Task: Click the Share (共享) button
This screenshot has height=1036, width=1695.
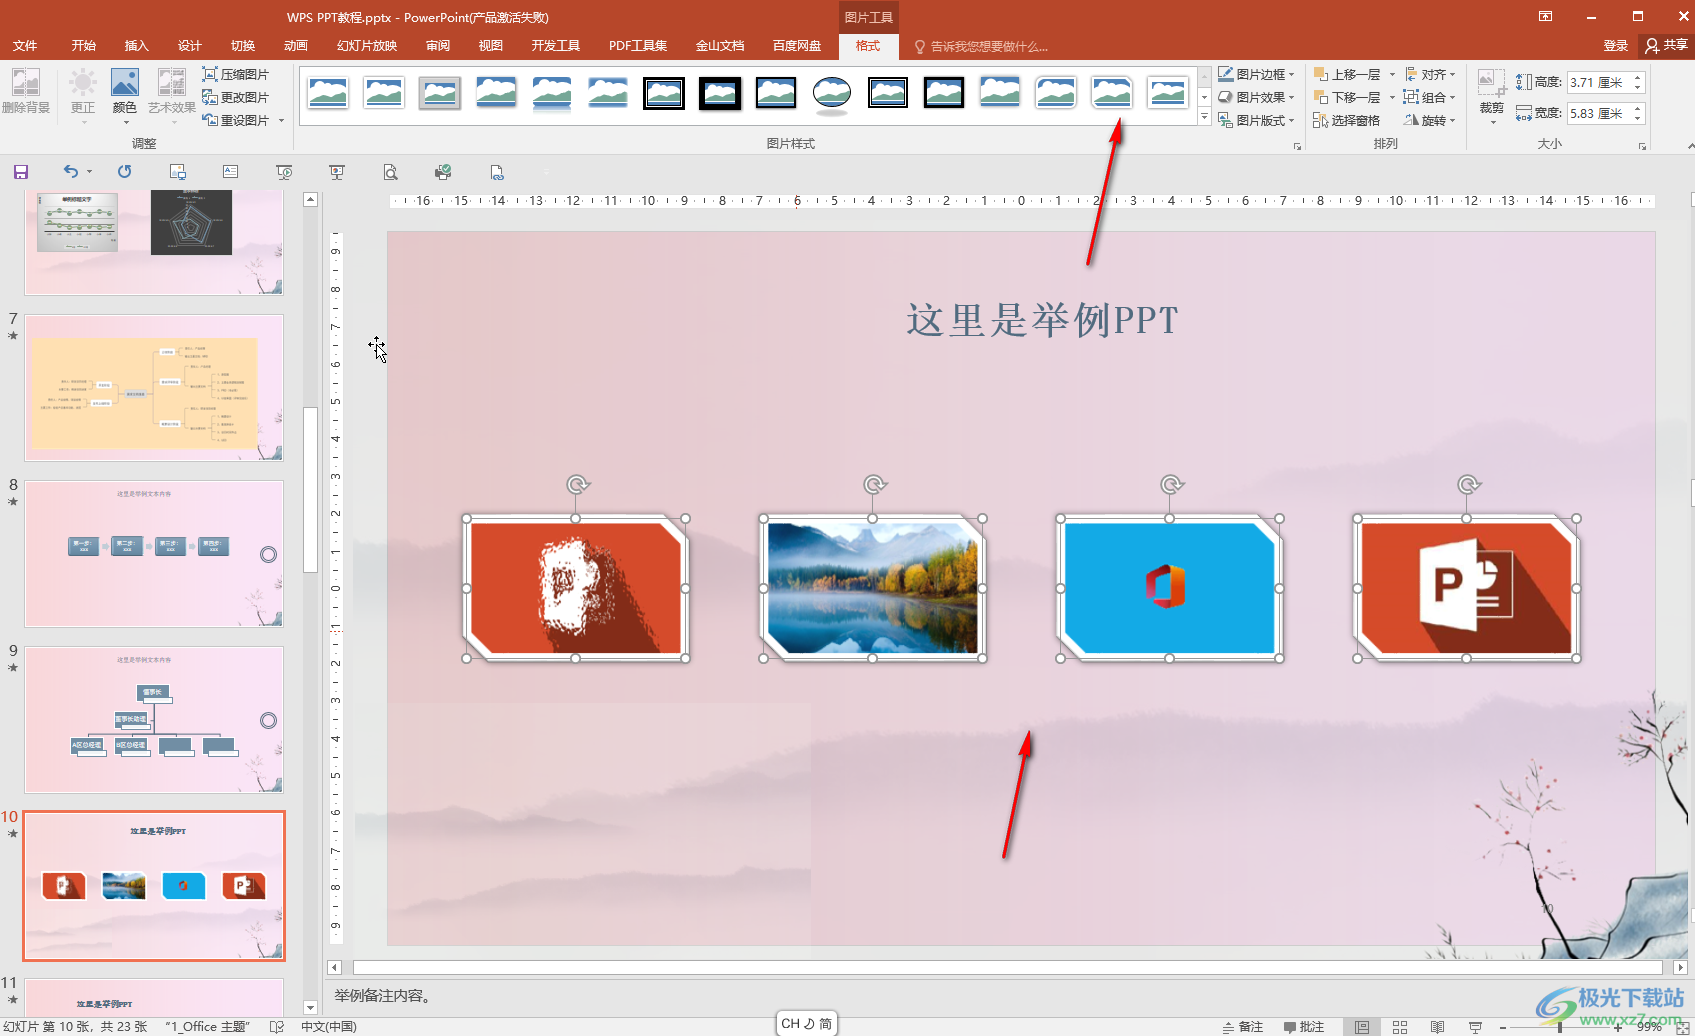Action: pos(1668,46)
